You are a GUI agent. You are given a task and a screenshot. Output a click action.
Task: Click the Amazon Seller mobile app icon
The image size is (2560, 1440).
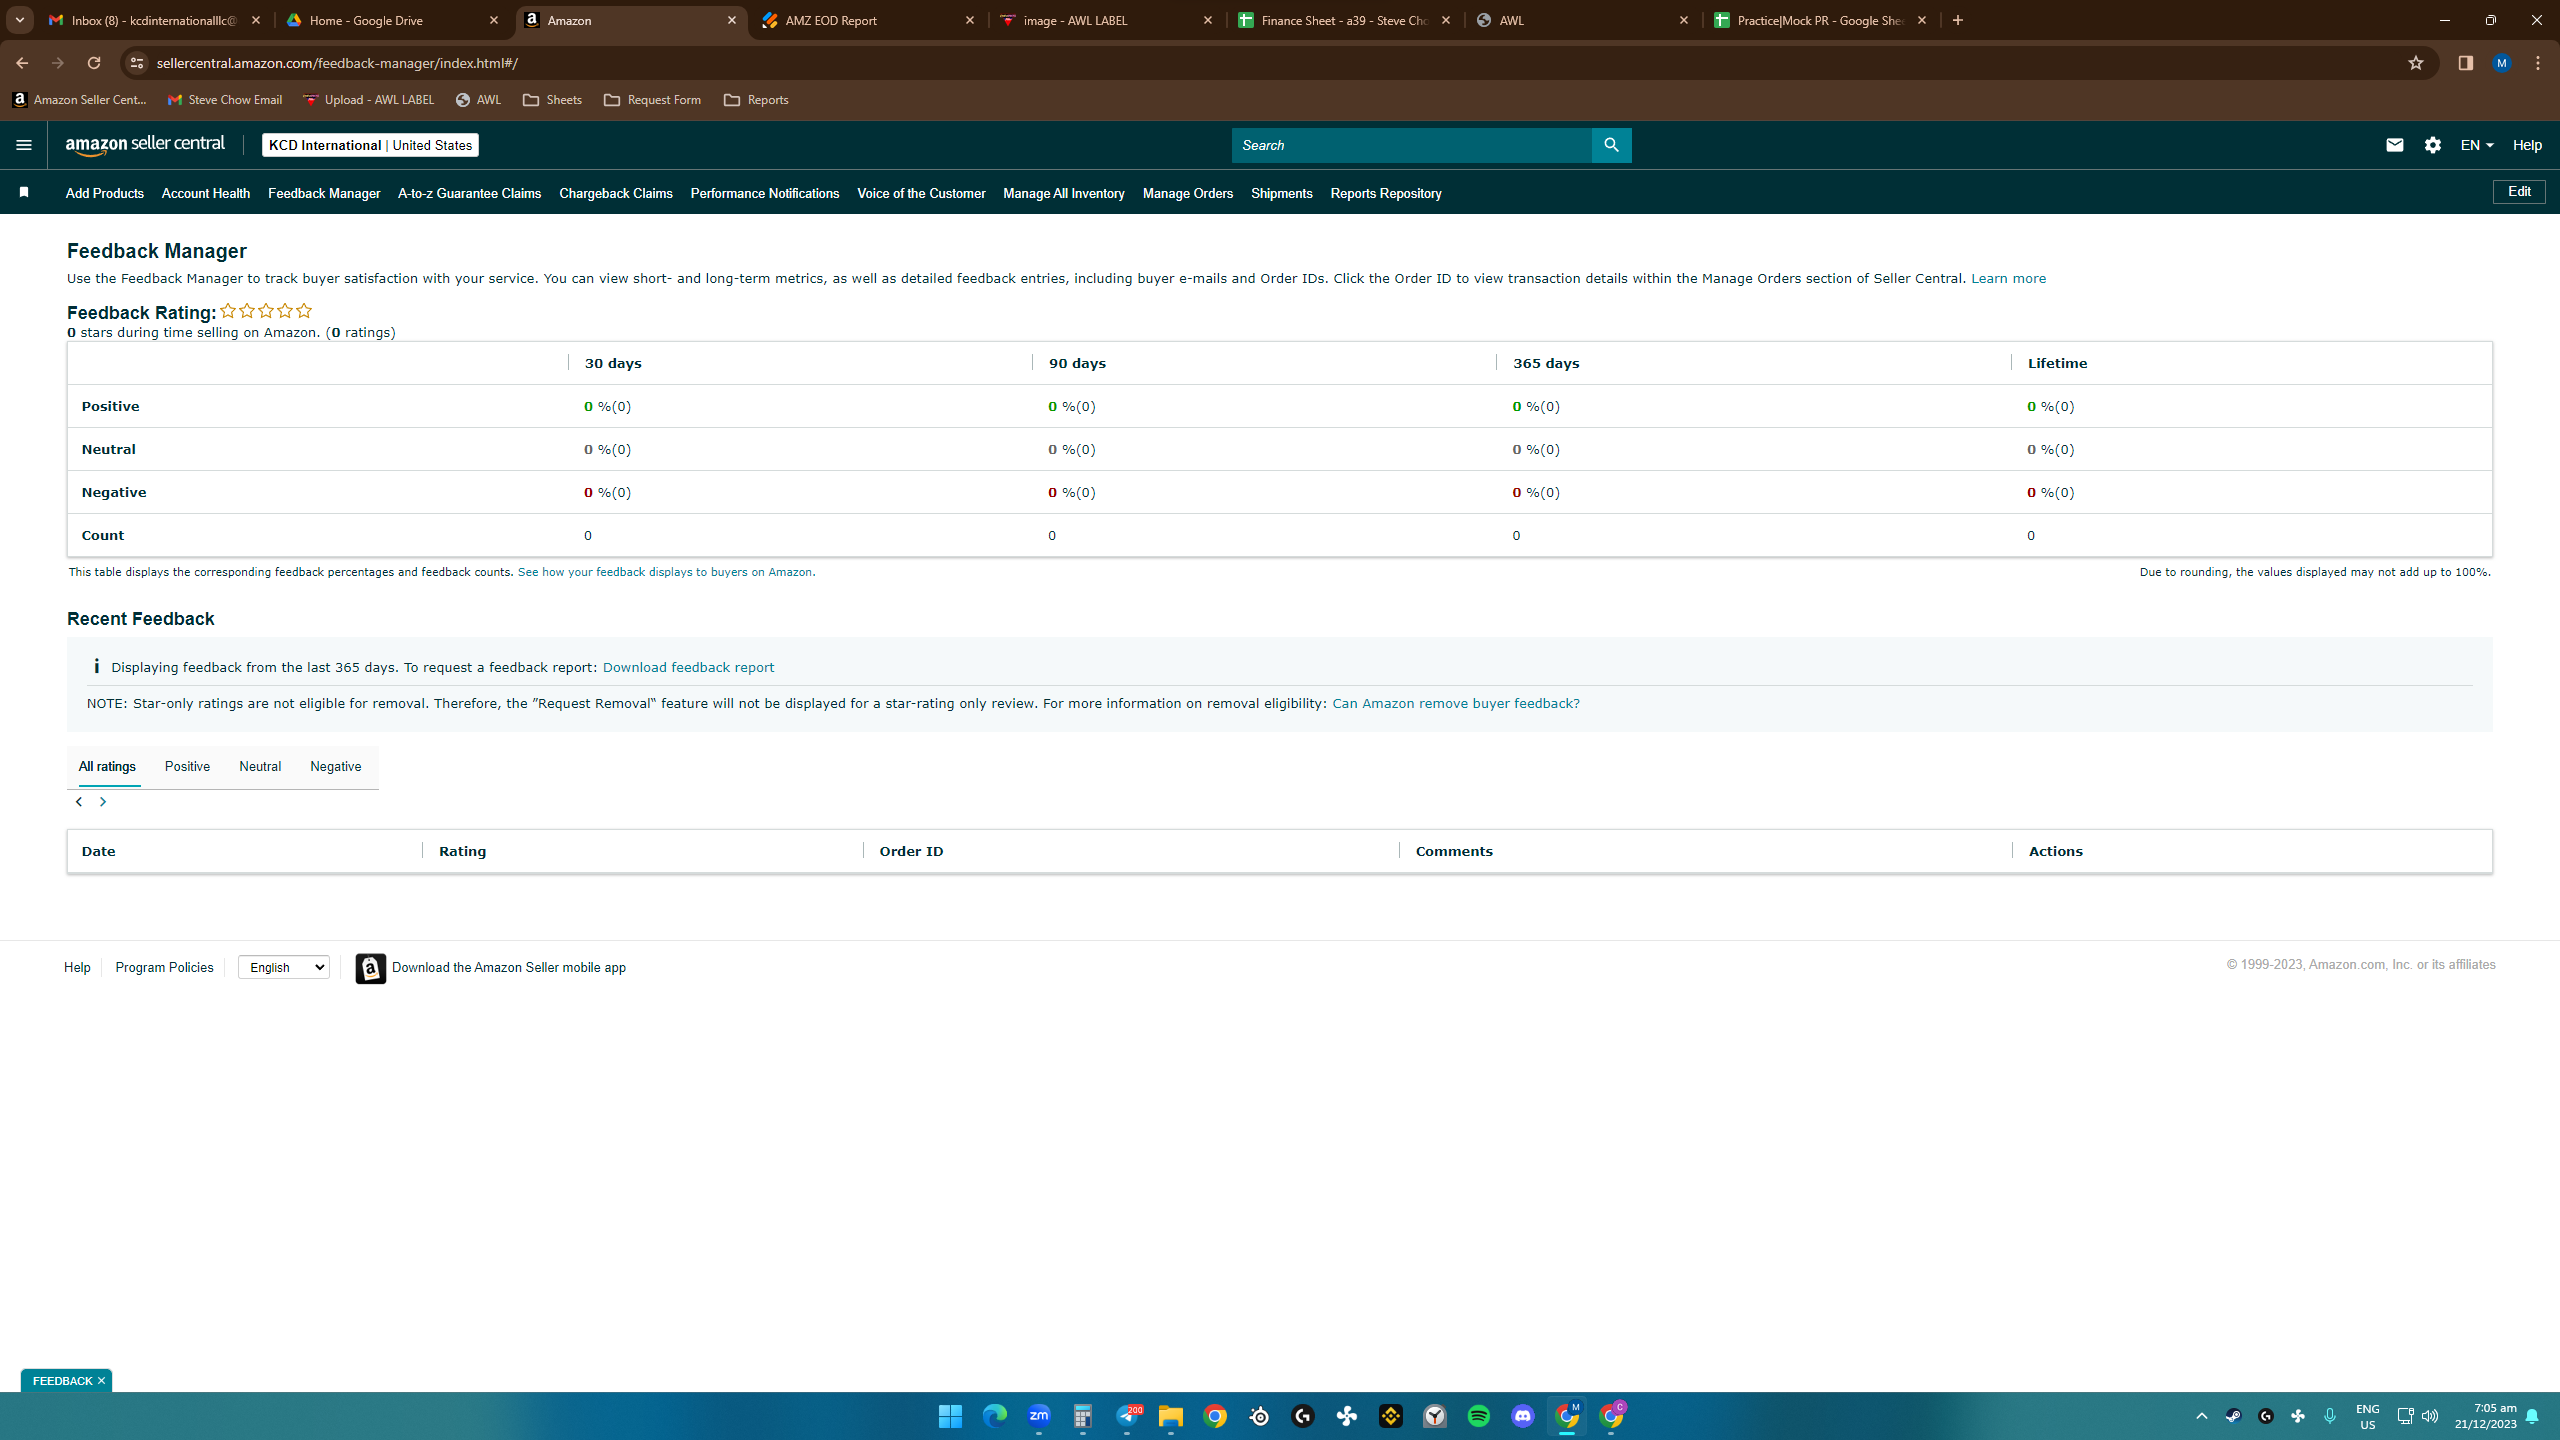371,968
